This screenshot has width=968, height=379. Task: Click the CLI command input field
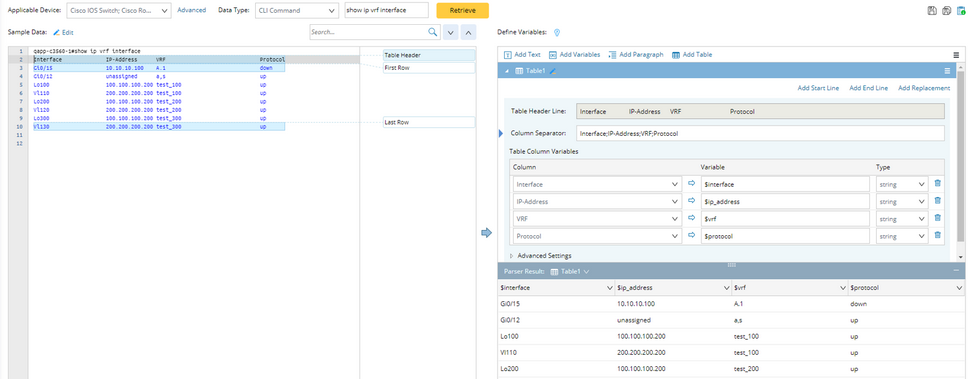tap(386, 11)
